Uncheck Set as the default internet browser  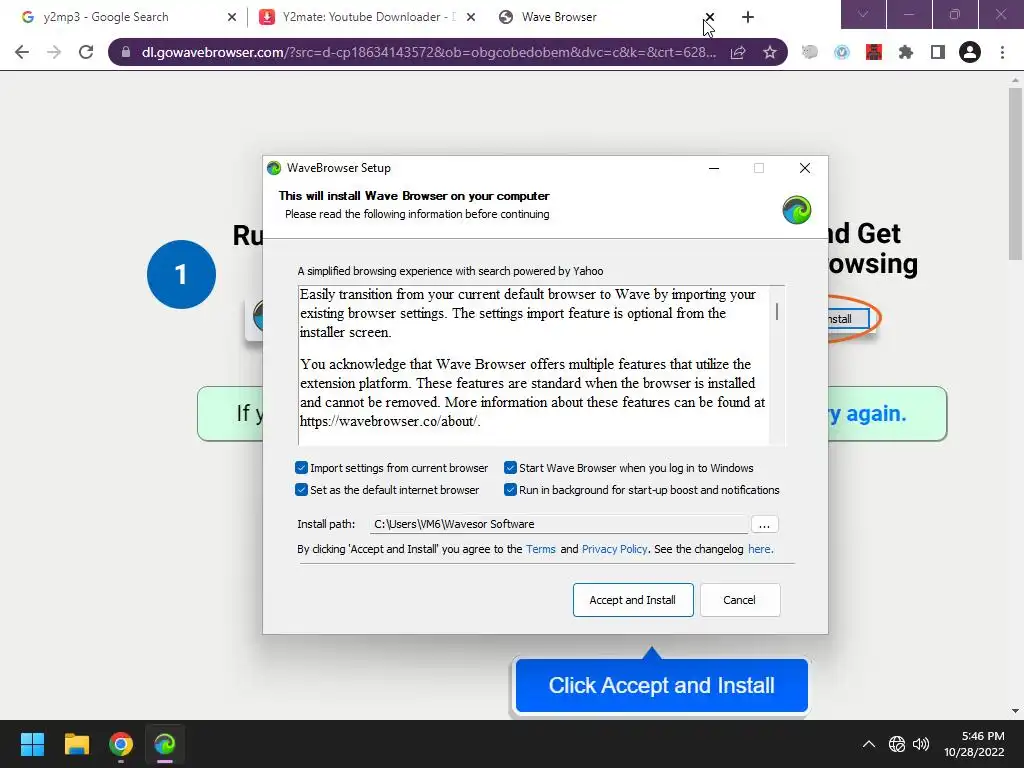coord(301,490)
